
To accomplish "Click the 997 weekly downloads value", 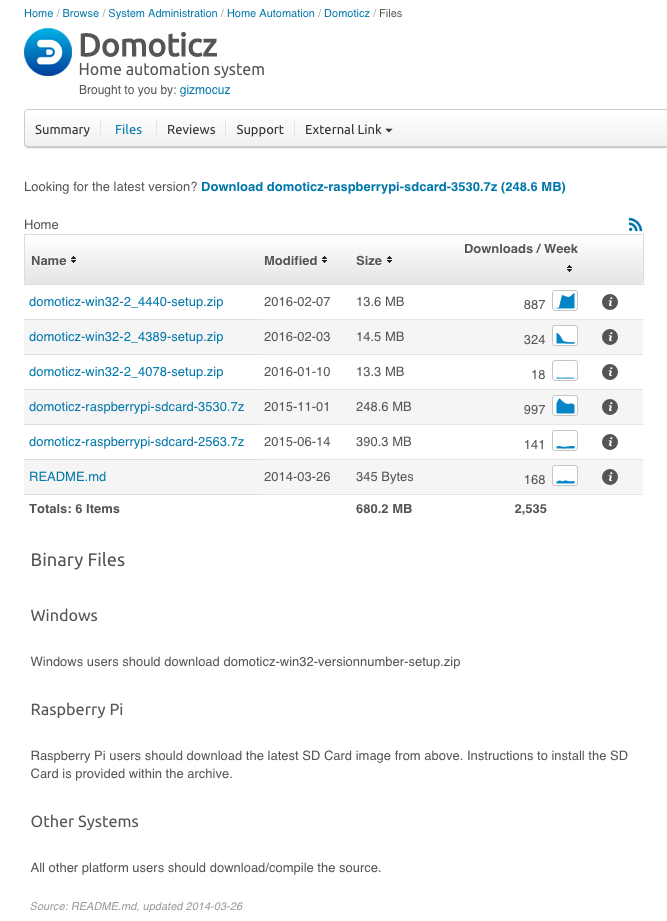I will coord(534,409).
